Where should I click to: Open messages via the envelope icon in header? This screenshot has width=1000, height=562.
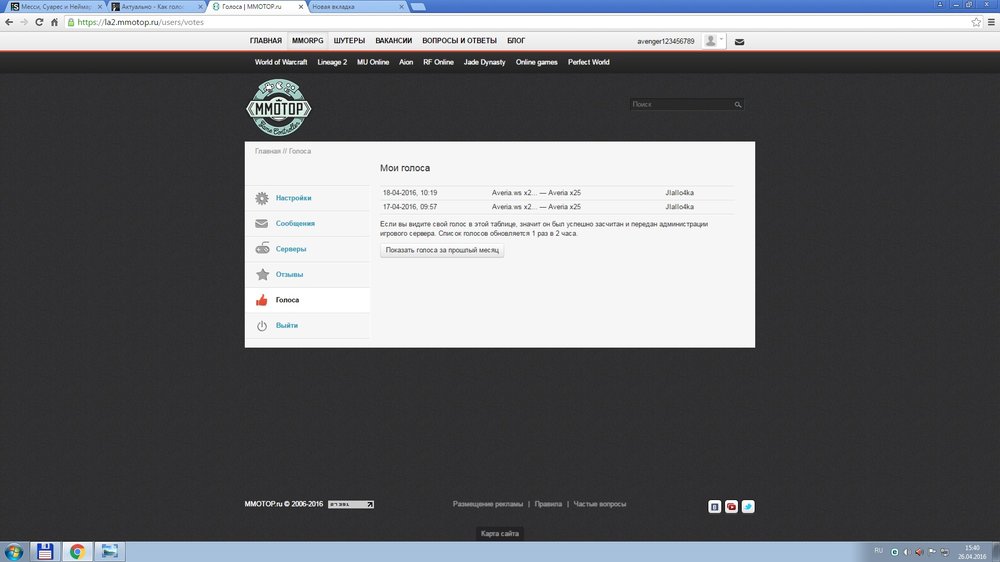coord(739,42)
